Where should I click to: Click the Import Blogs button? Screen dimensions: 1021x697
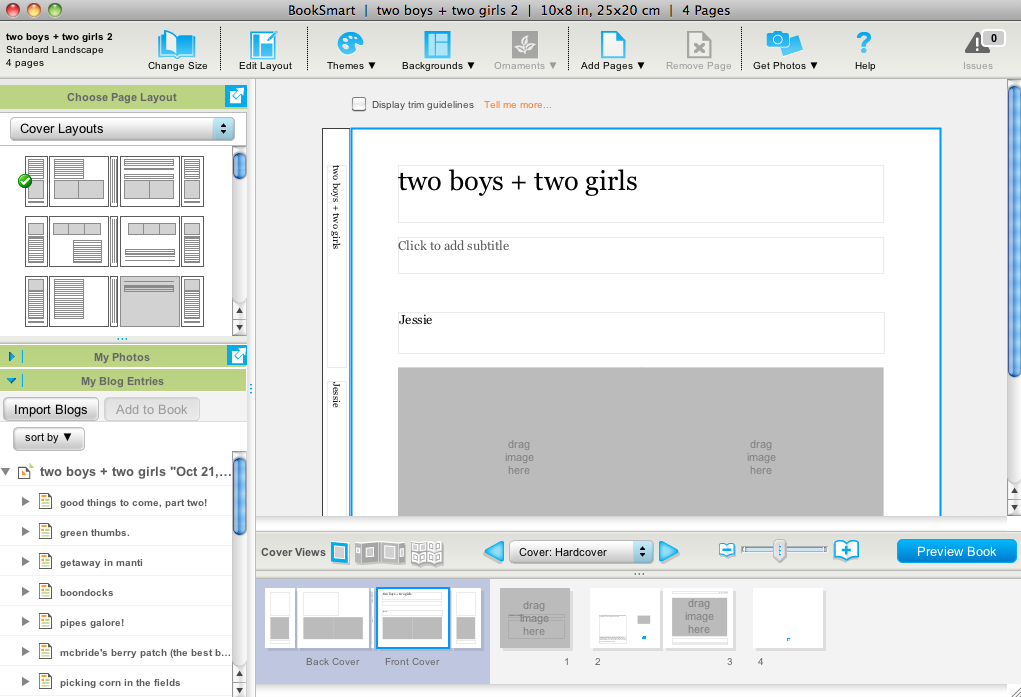(51, 410)
